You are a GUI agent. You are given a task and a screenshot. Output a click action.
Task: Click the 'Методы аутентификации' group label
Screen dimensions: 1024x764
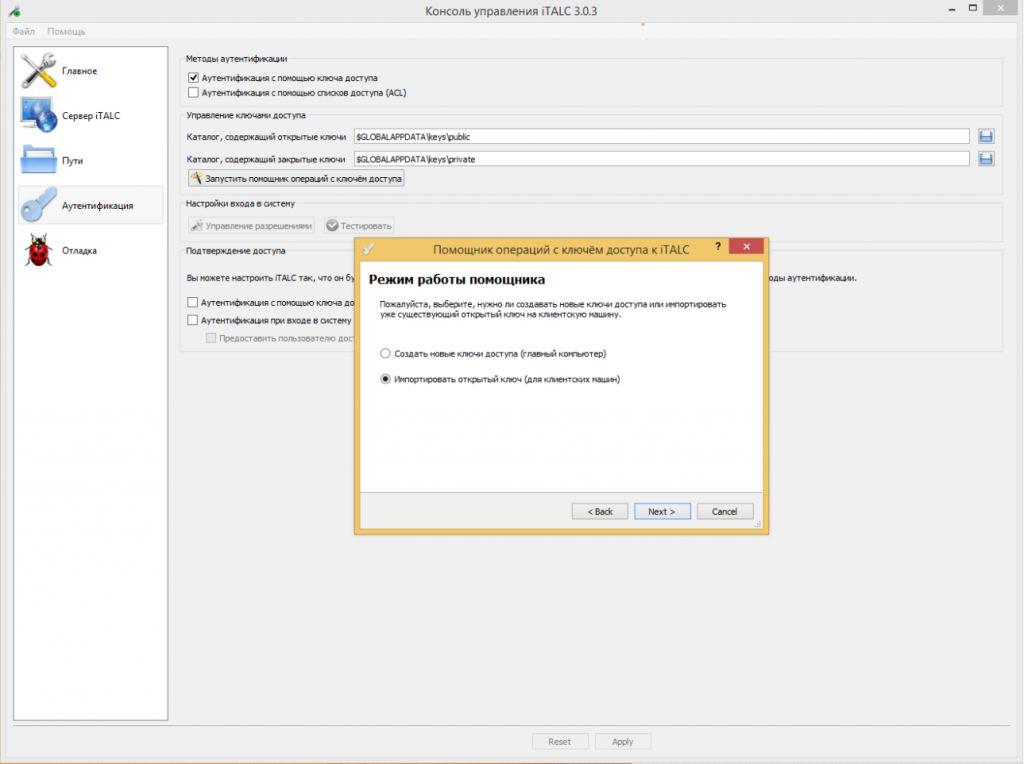pyautogui.click(x=236, y=59)
